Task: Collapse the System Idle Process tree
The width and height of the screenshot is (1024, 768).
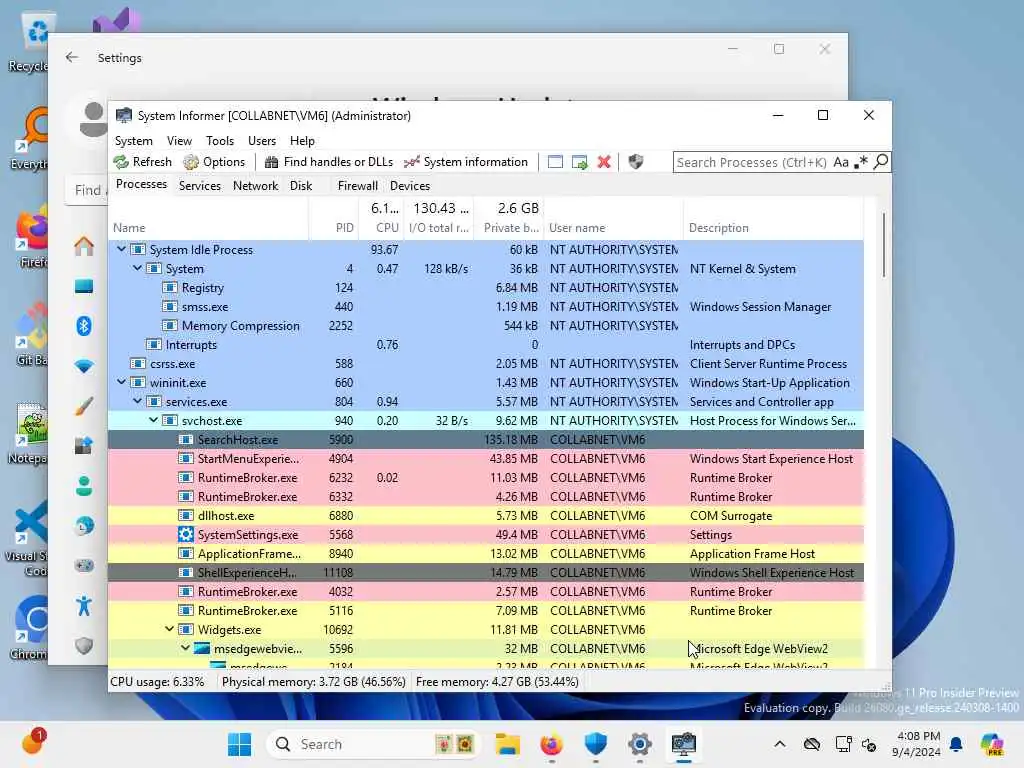Action: (121, 249)
